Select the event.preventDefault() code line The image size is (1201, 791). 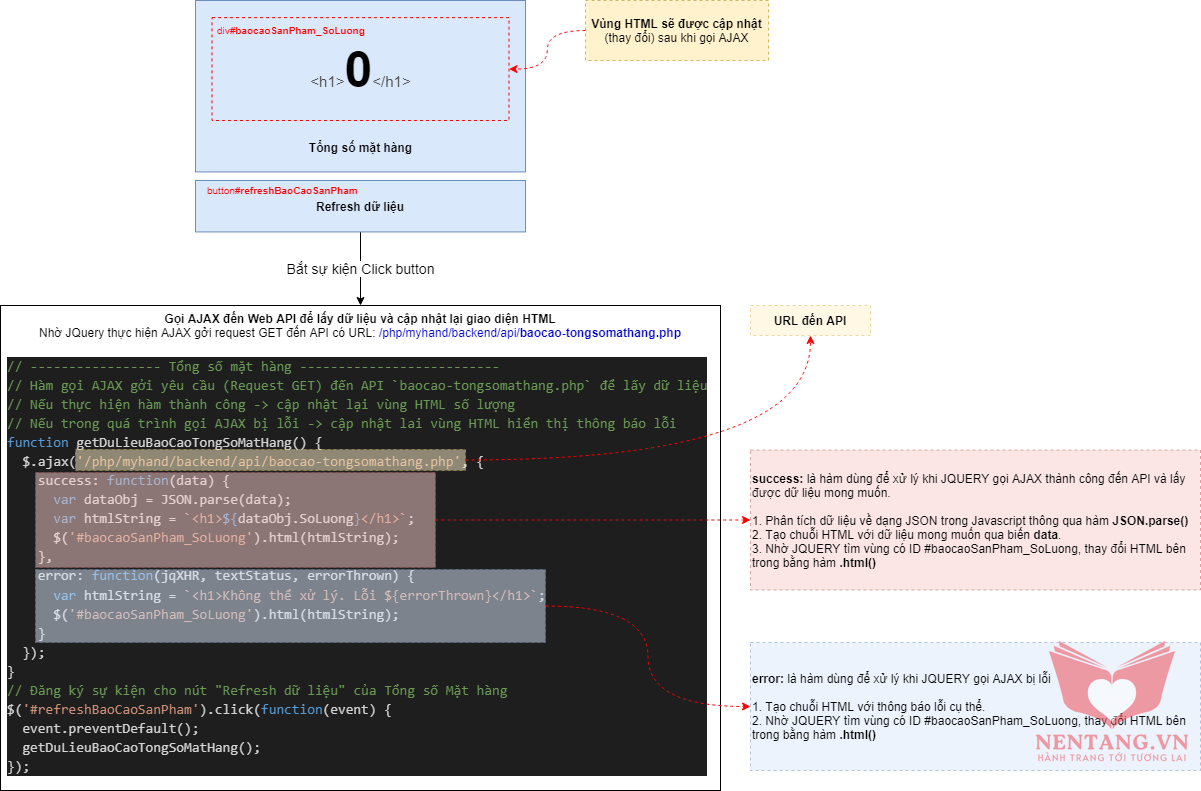111,729
